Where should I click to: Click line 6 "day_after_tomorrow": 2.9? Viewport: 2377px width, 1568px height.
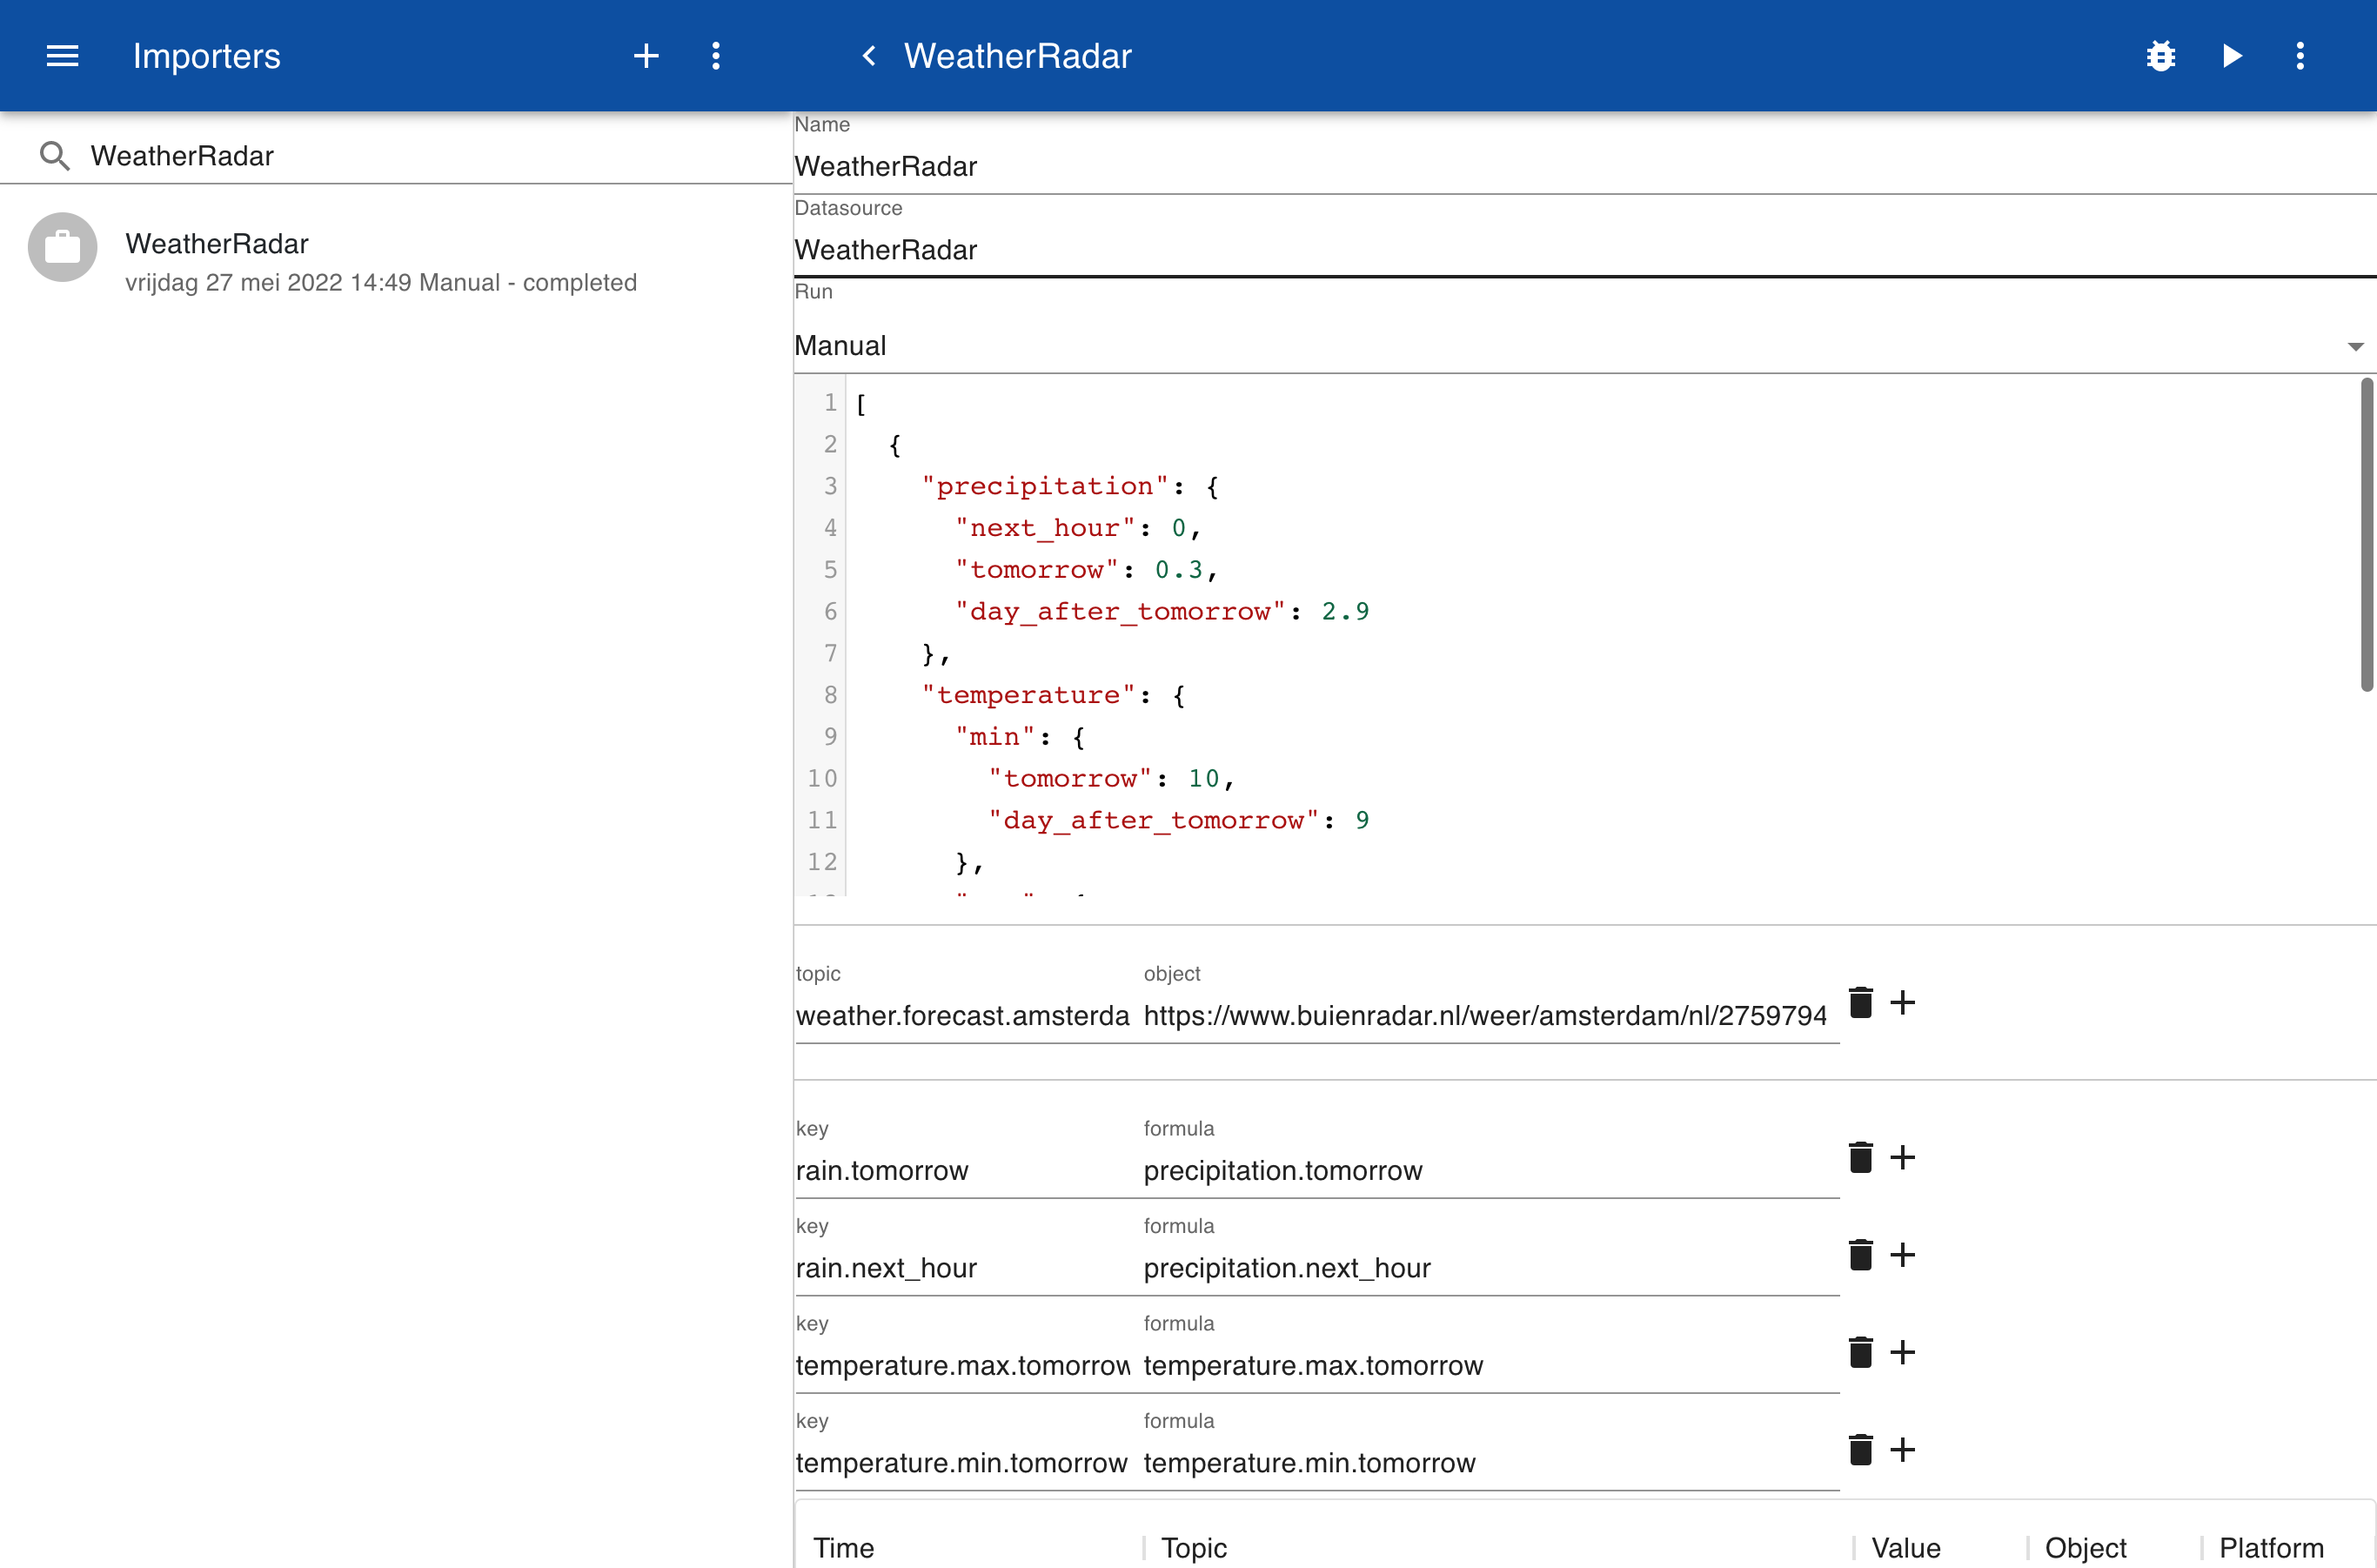click(1162, 611)
